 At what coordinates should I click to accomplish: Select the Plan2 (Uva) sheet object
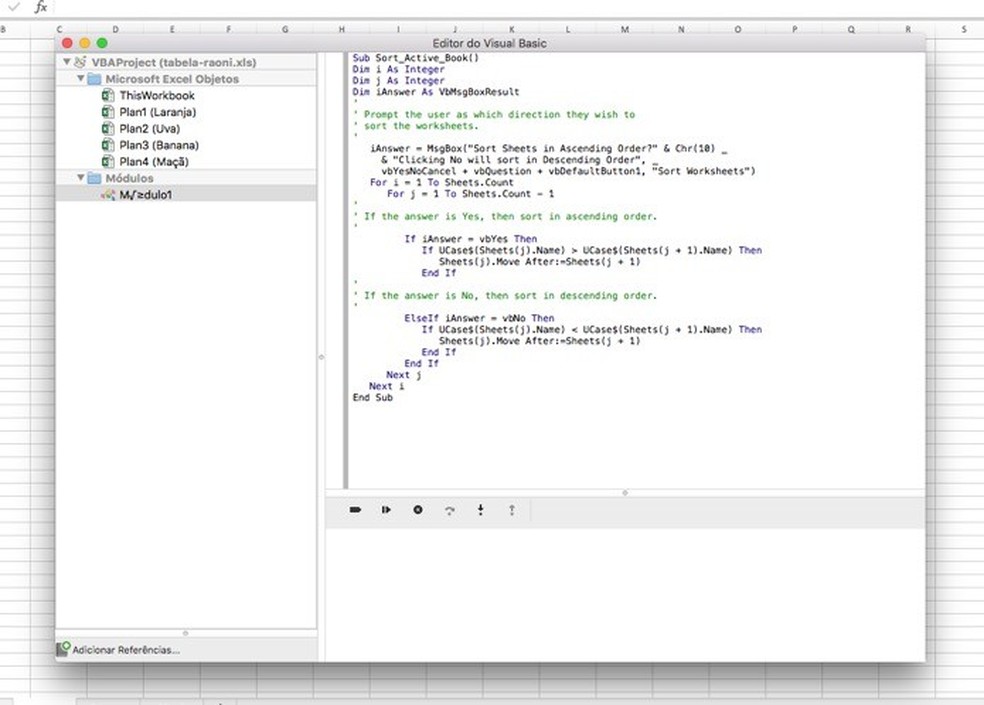pos(149,129)
